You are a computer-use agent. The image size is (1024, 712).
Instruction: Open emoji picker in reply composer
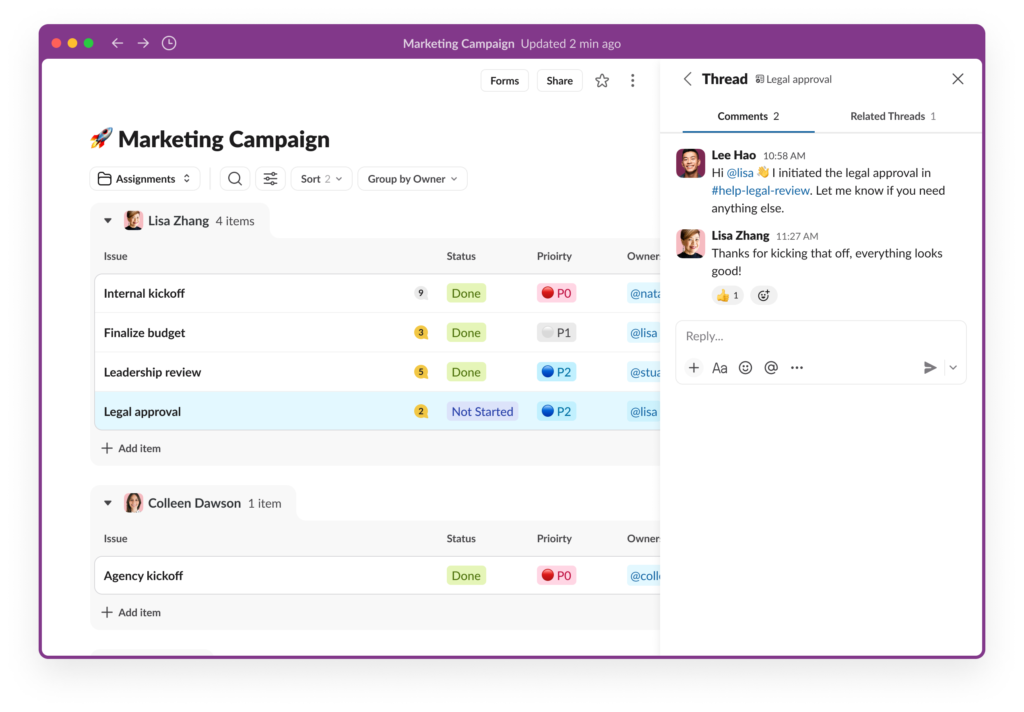click(x=745, y=368)
